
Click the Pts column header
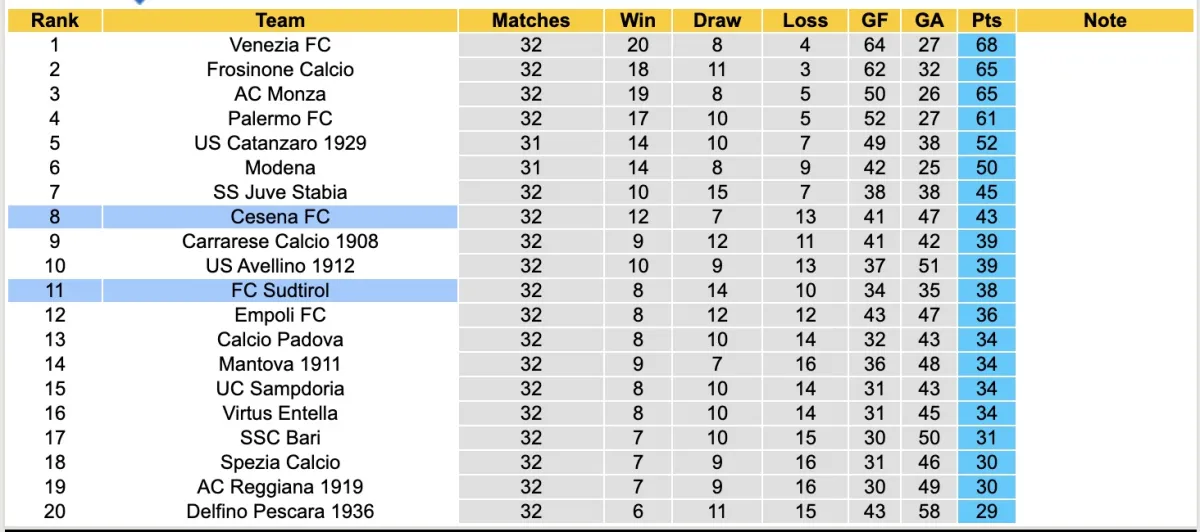coord(986,20)
